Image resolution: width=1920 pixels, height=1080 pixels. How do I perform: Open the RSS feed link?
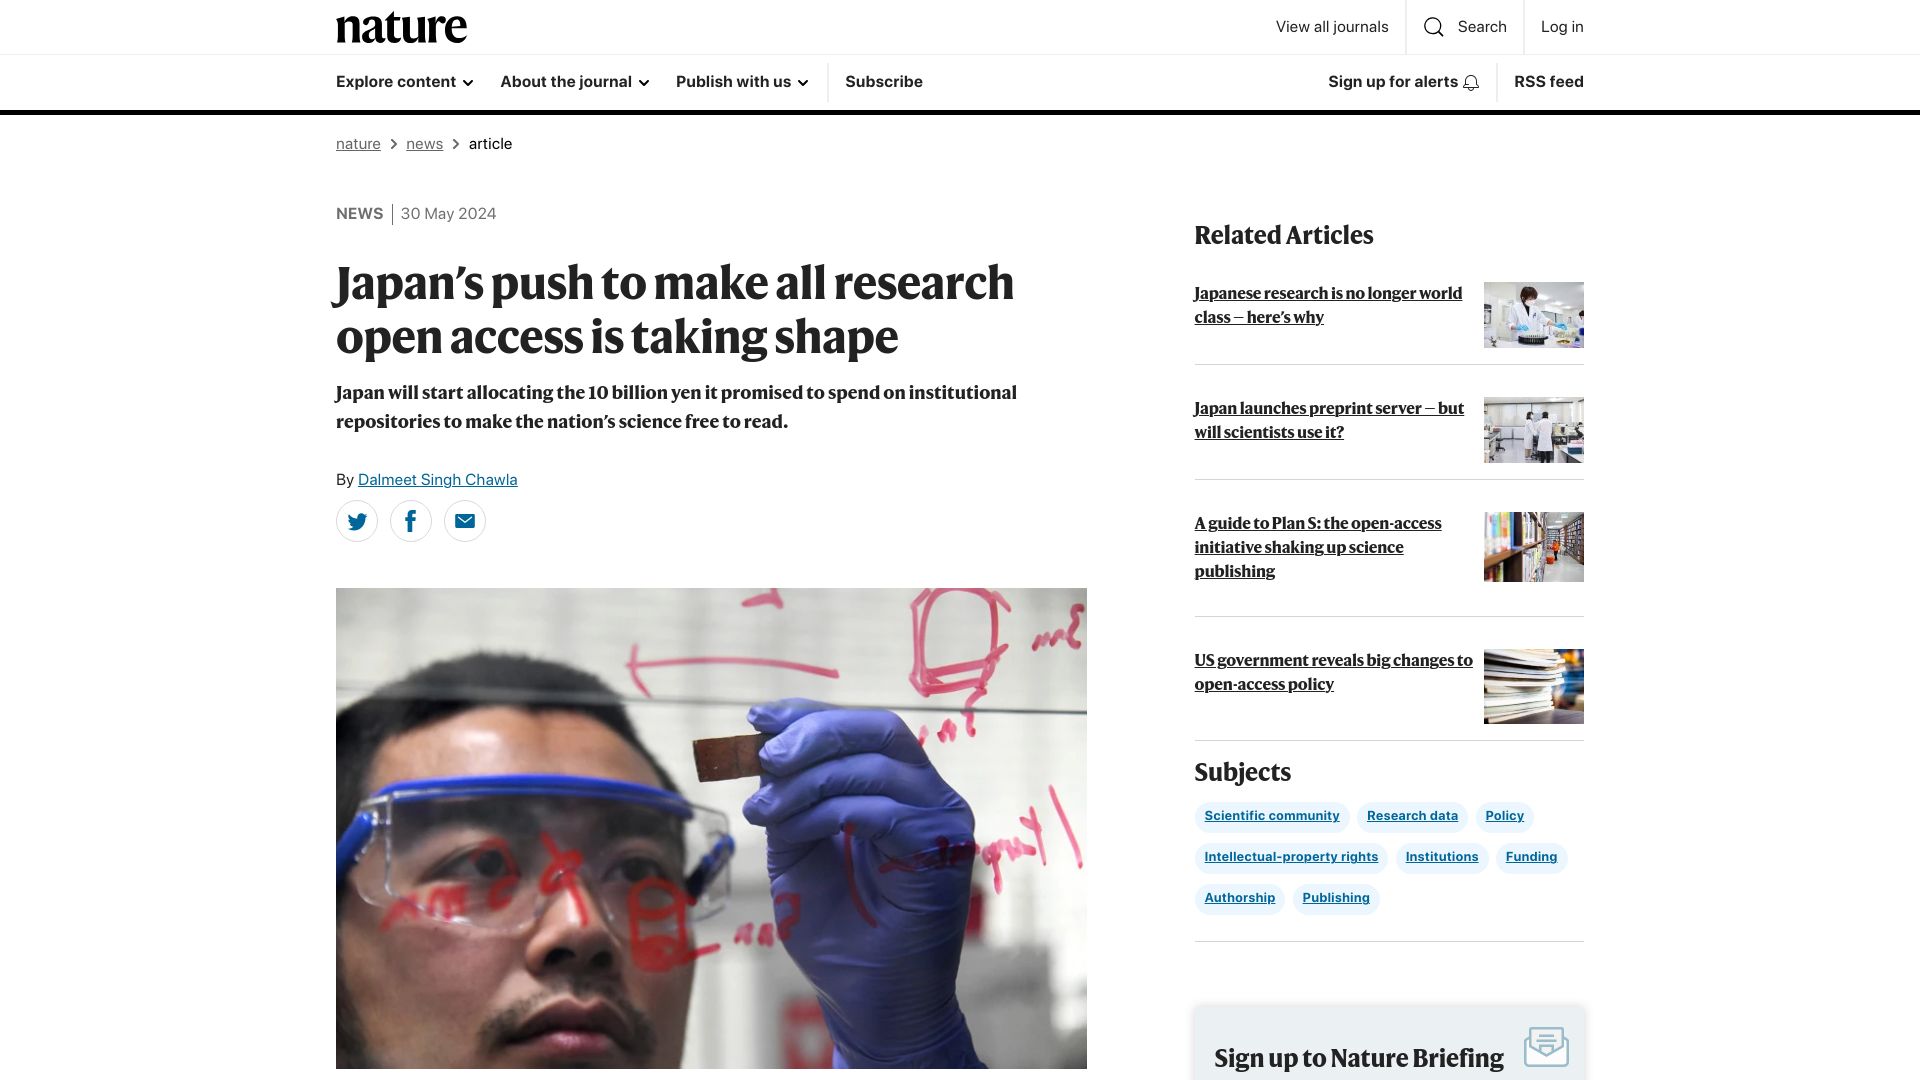tap(1549, 82)
